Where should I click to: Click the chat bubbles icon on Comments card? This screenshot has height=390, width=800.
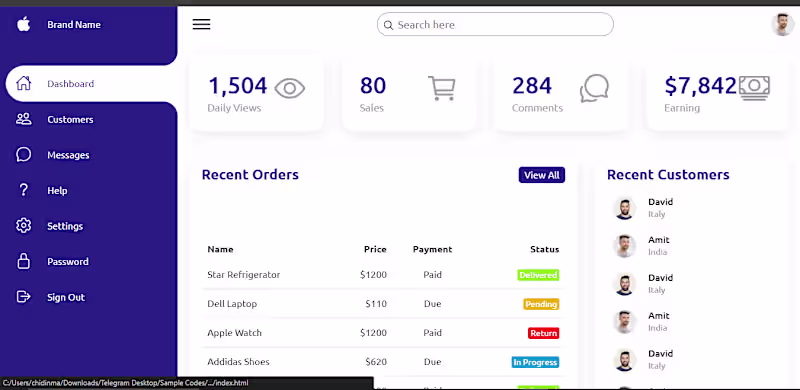[x=594, y=88]
